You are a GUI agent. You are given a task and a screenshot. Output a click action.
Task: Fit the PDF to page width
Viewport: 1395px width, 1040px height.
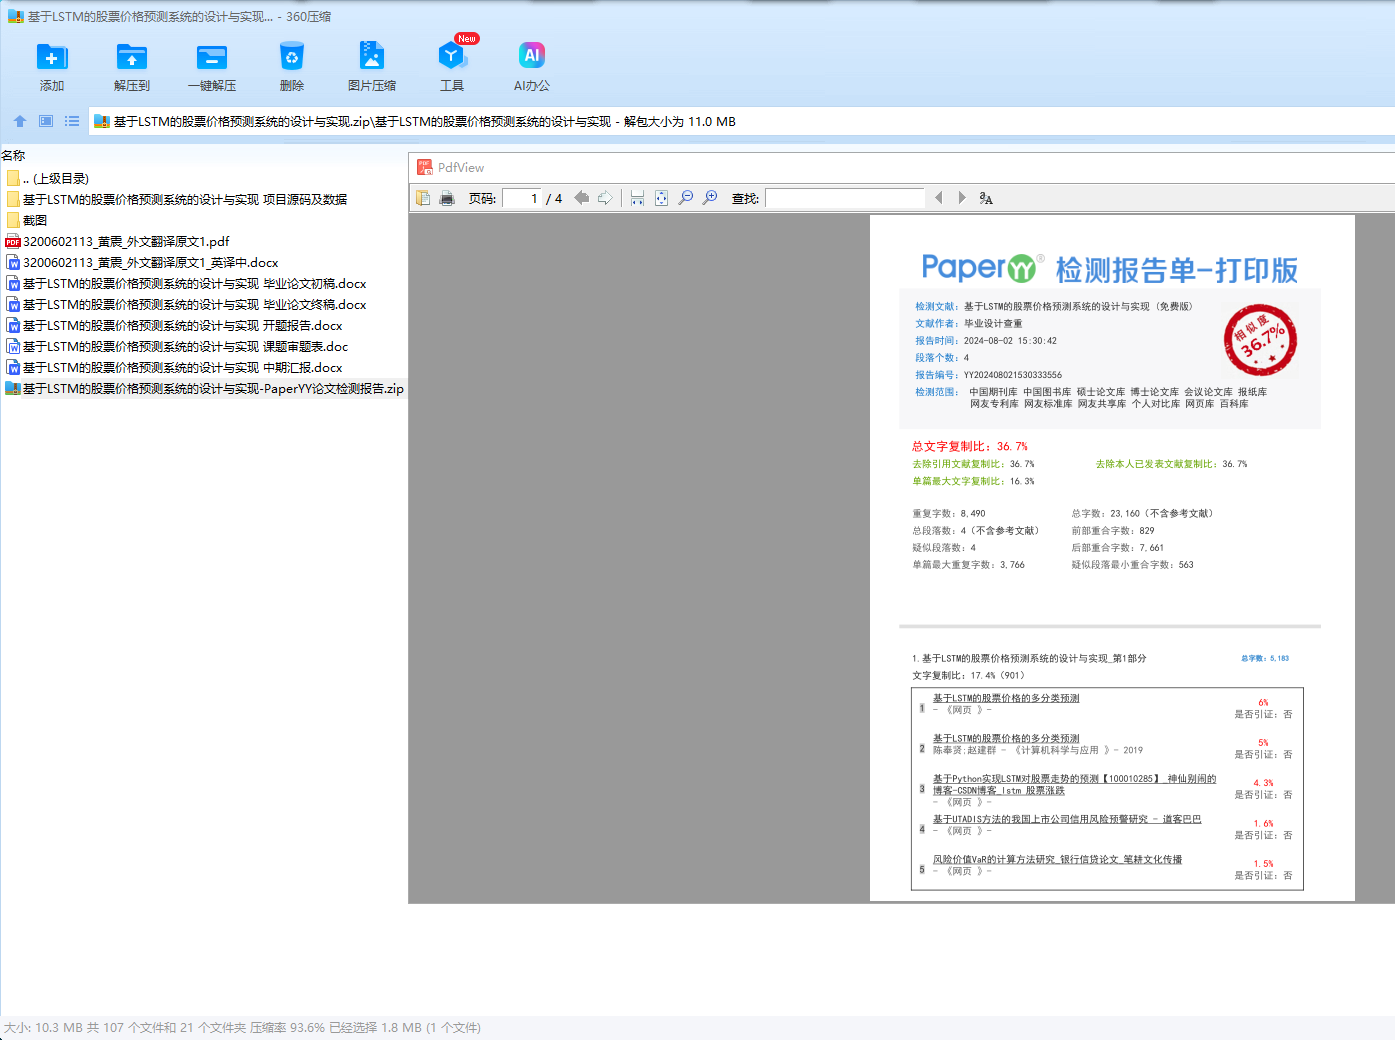point(637,198)
